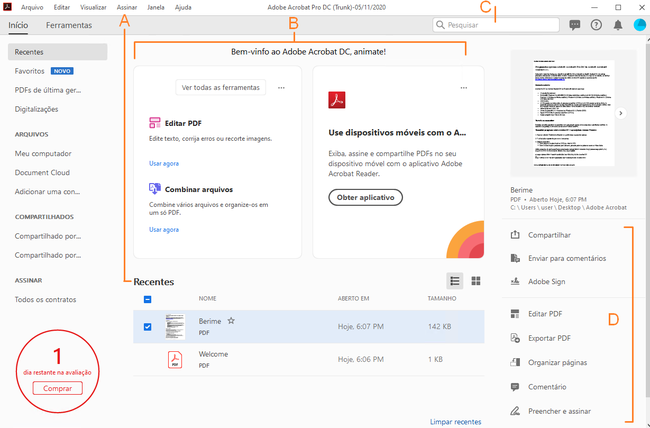Click the Enviar para comentários icon
Screen dimensions: 650x428
click(x=515, y=258)
